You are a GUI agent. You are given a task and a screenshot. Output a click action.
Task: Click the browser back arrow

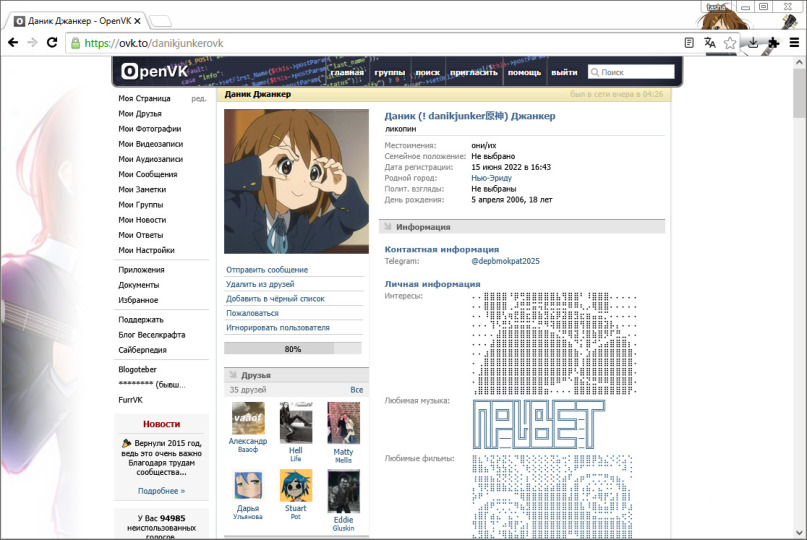(x=13, y=43)
